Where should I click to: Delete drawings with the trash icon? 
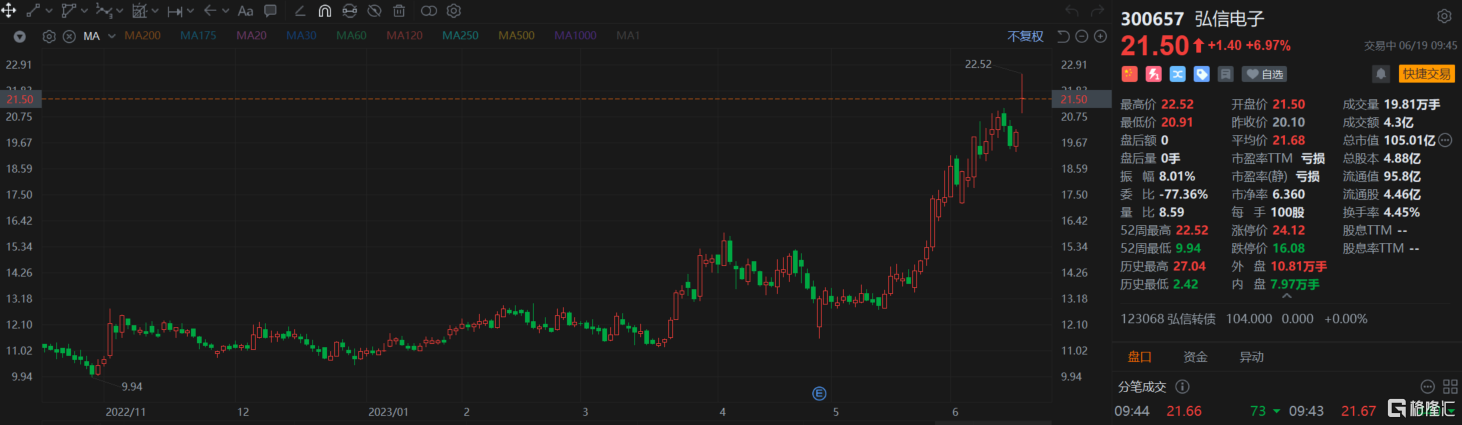(399, 11)
